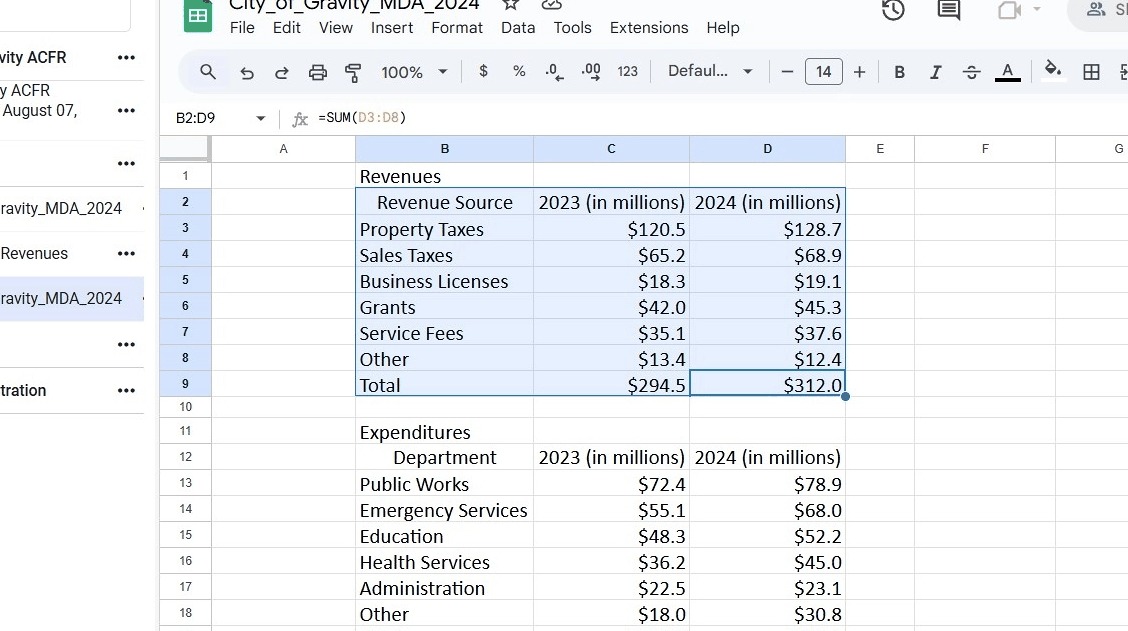Decrease decimal places
The width and height of the screenshot is (1128, 631).
click(x=554, y=72)
